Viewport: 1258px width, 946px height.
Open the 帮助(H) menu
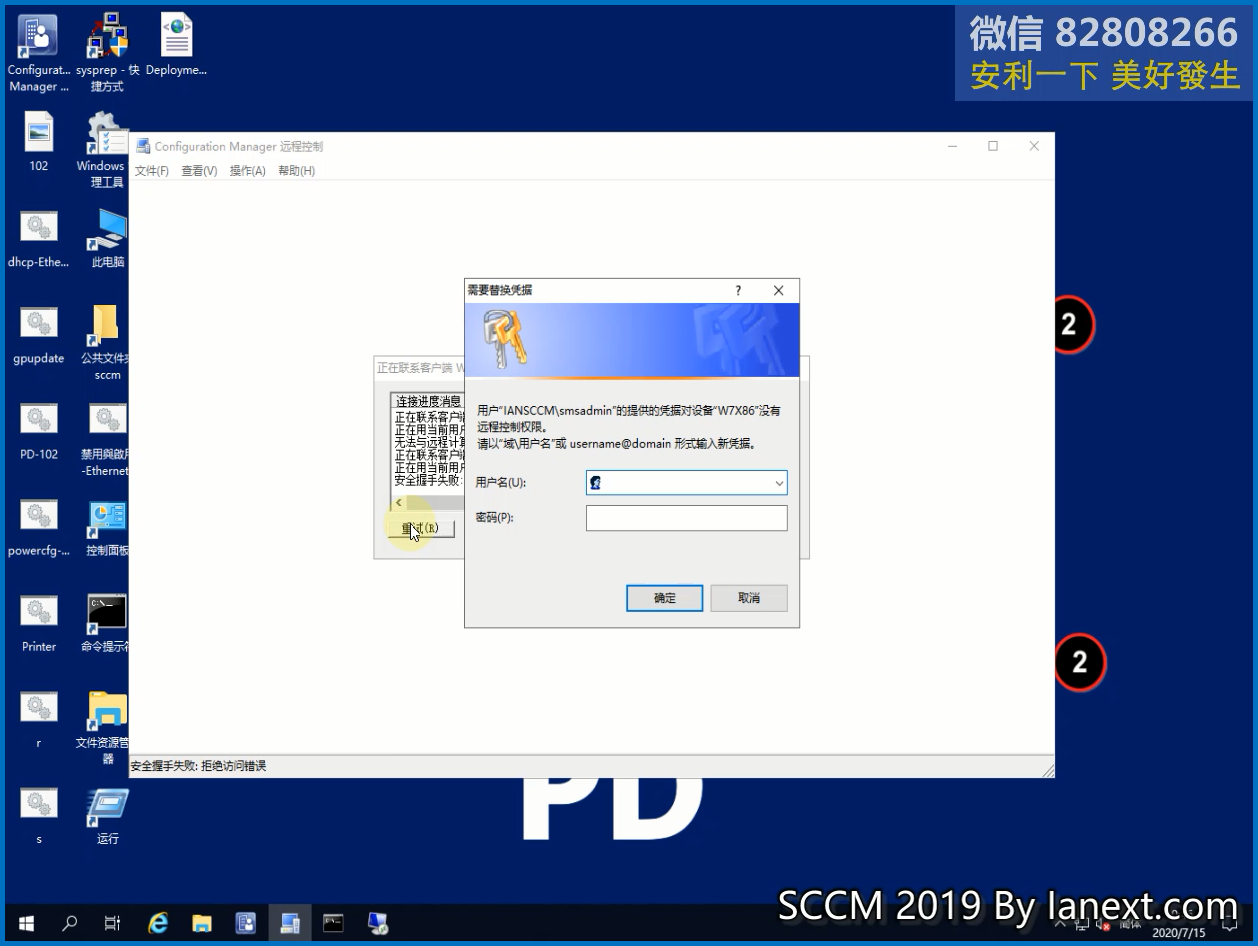[296, 171]
